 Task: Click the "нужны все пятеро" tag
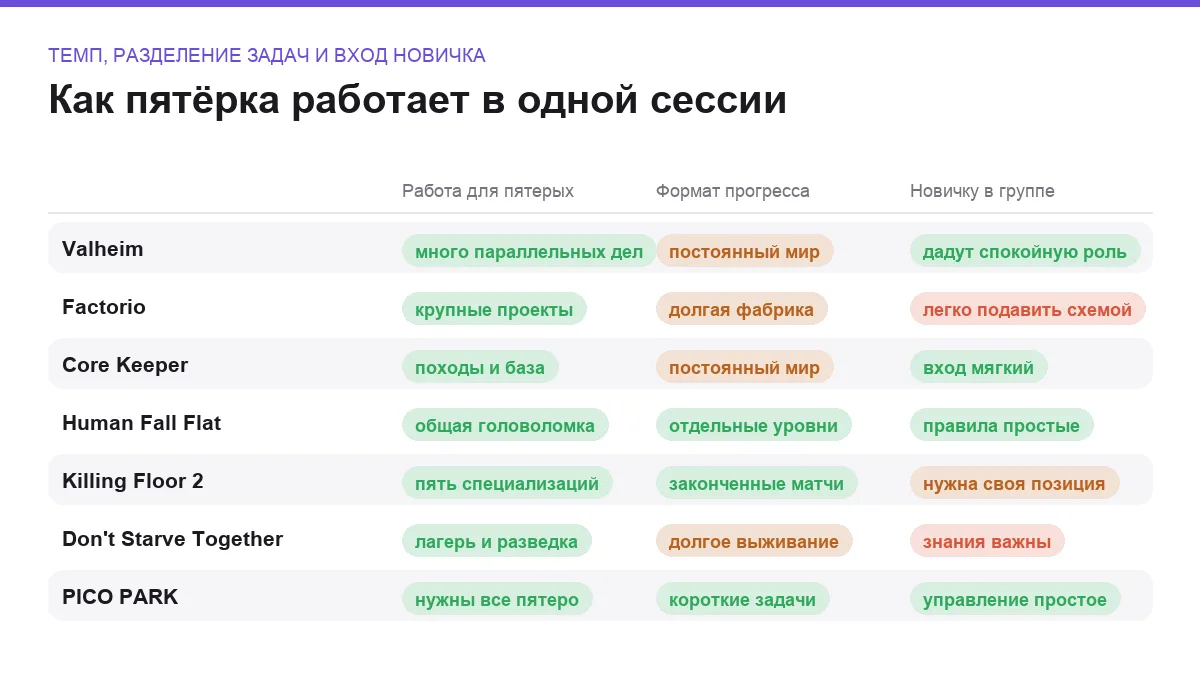click(497, 599)
